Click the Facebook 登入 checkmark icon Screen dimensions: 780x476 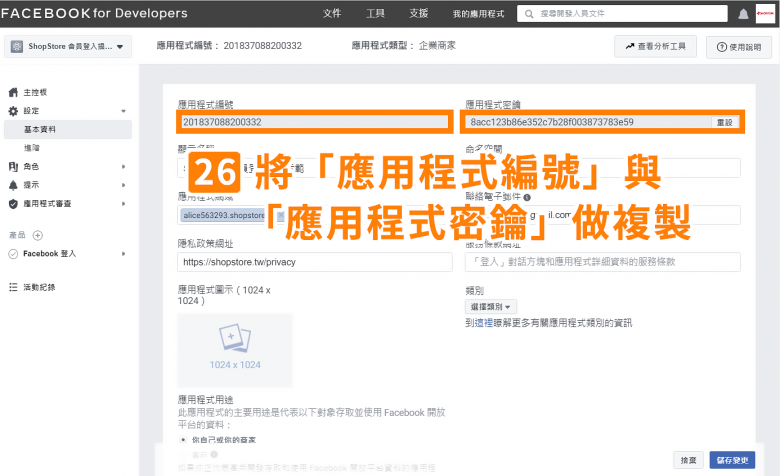tap(13, 254)
